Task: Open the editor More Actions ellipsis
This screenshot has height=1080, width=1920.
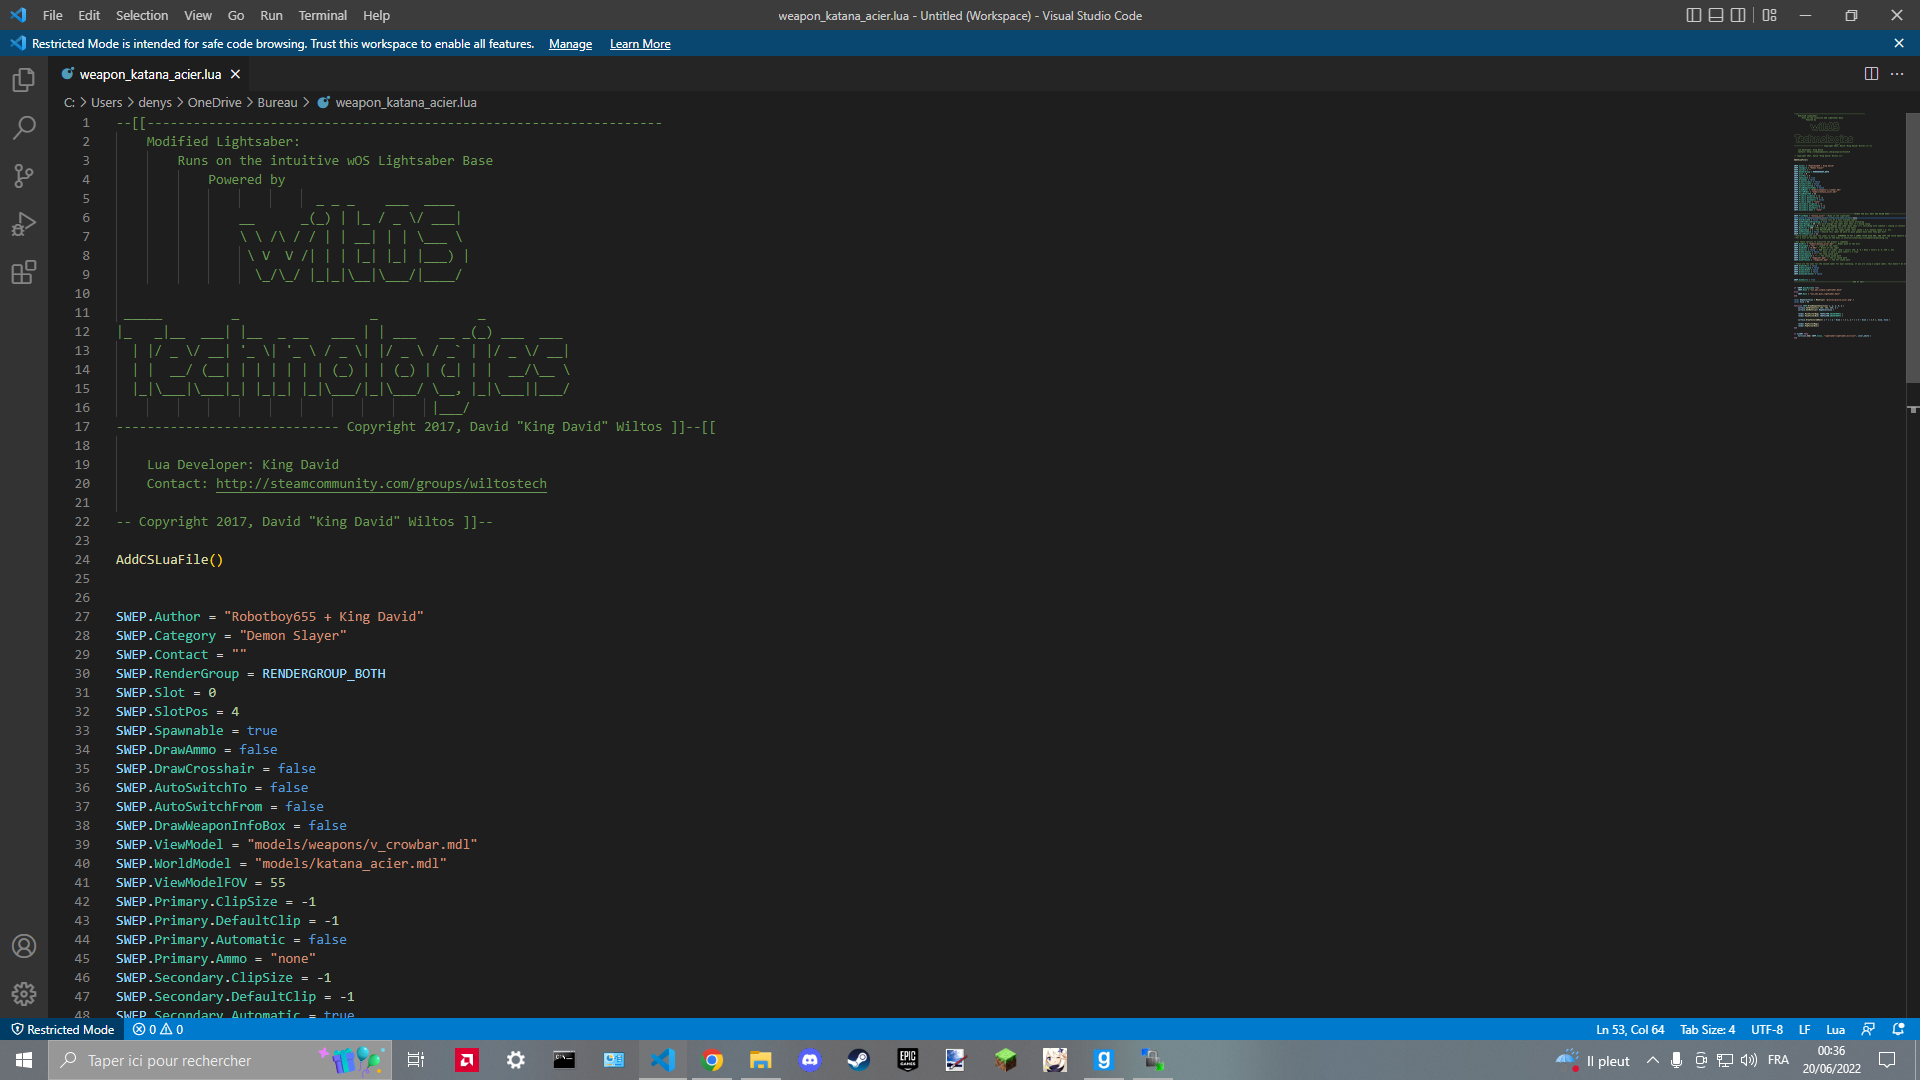Action: click(x=1897, y=74)
